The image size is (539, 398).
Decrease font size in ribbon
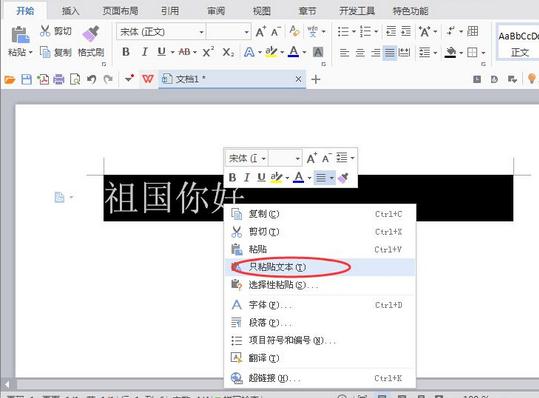click(x=276, y=32)
